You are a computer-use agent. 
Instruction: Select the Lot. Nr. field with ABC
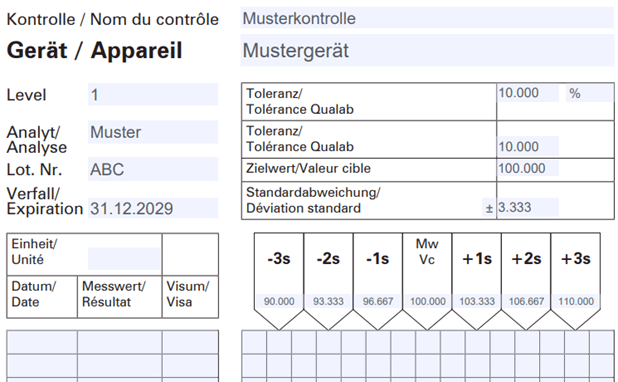[x=153, y=169]
